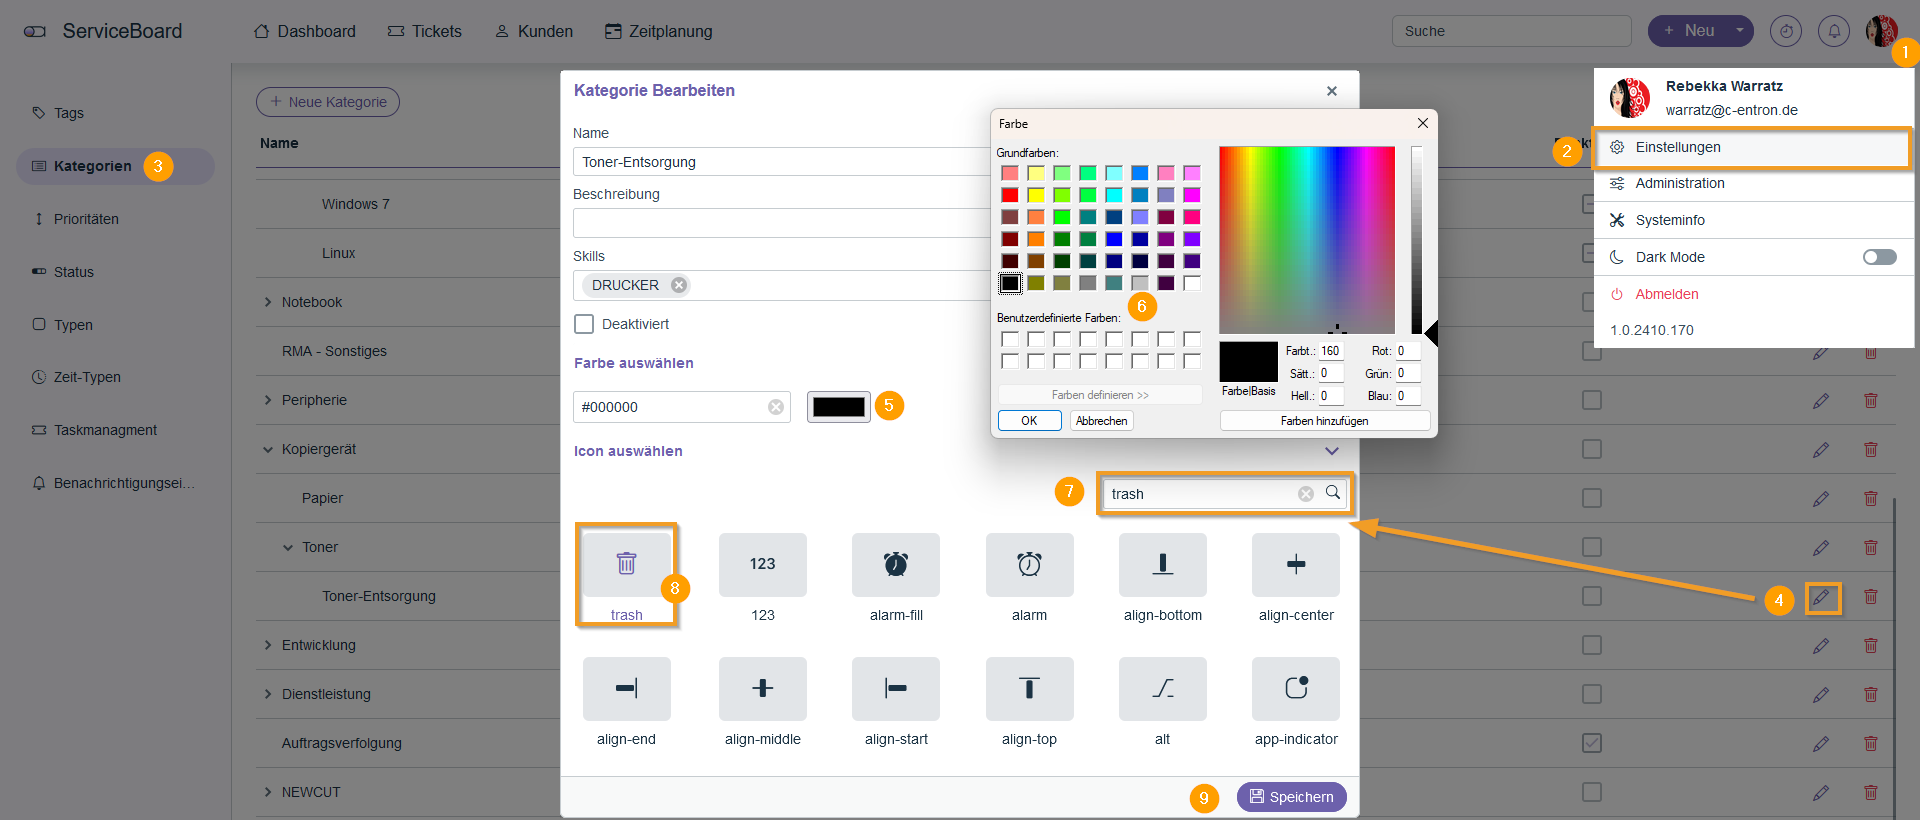Viewport: 1920px width, 820px height.
Task: Check the Deaktiviert checkbox
Action: pyautogui.click(x=584, y=324)
